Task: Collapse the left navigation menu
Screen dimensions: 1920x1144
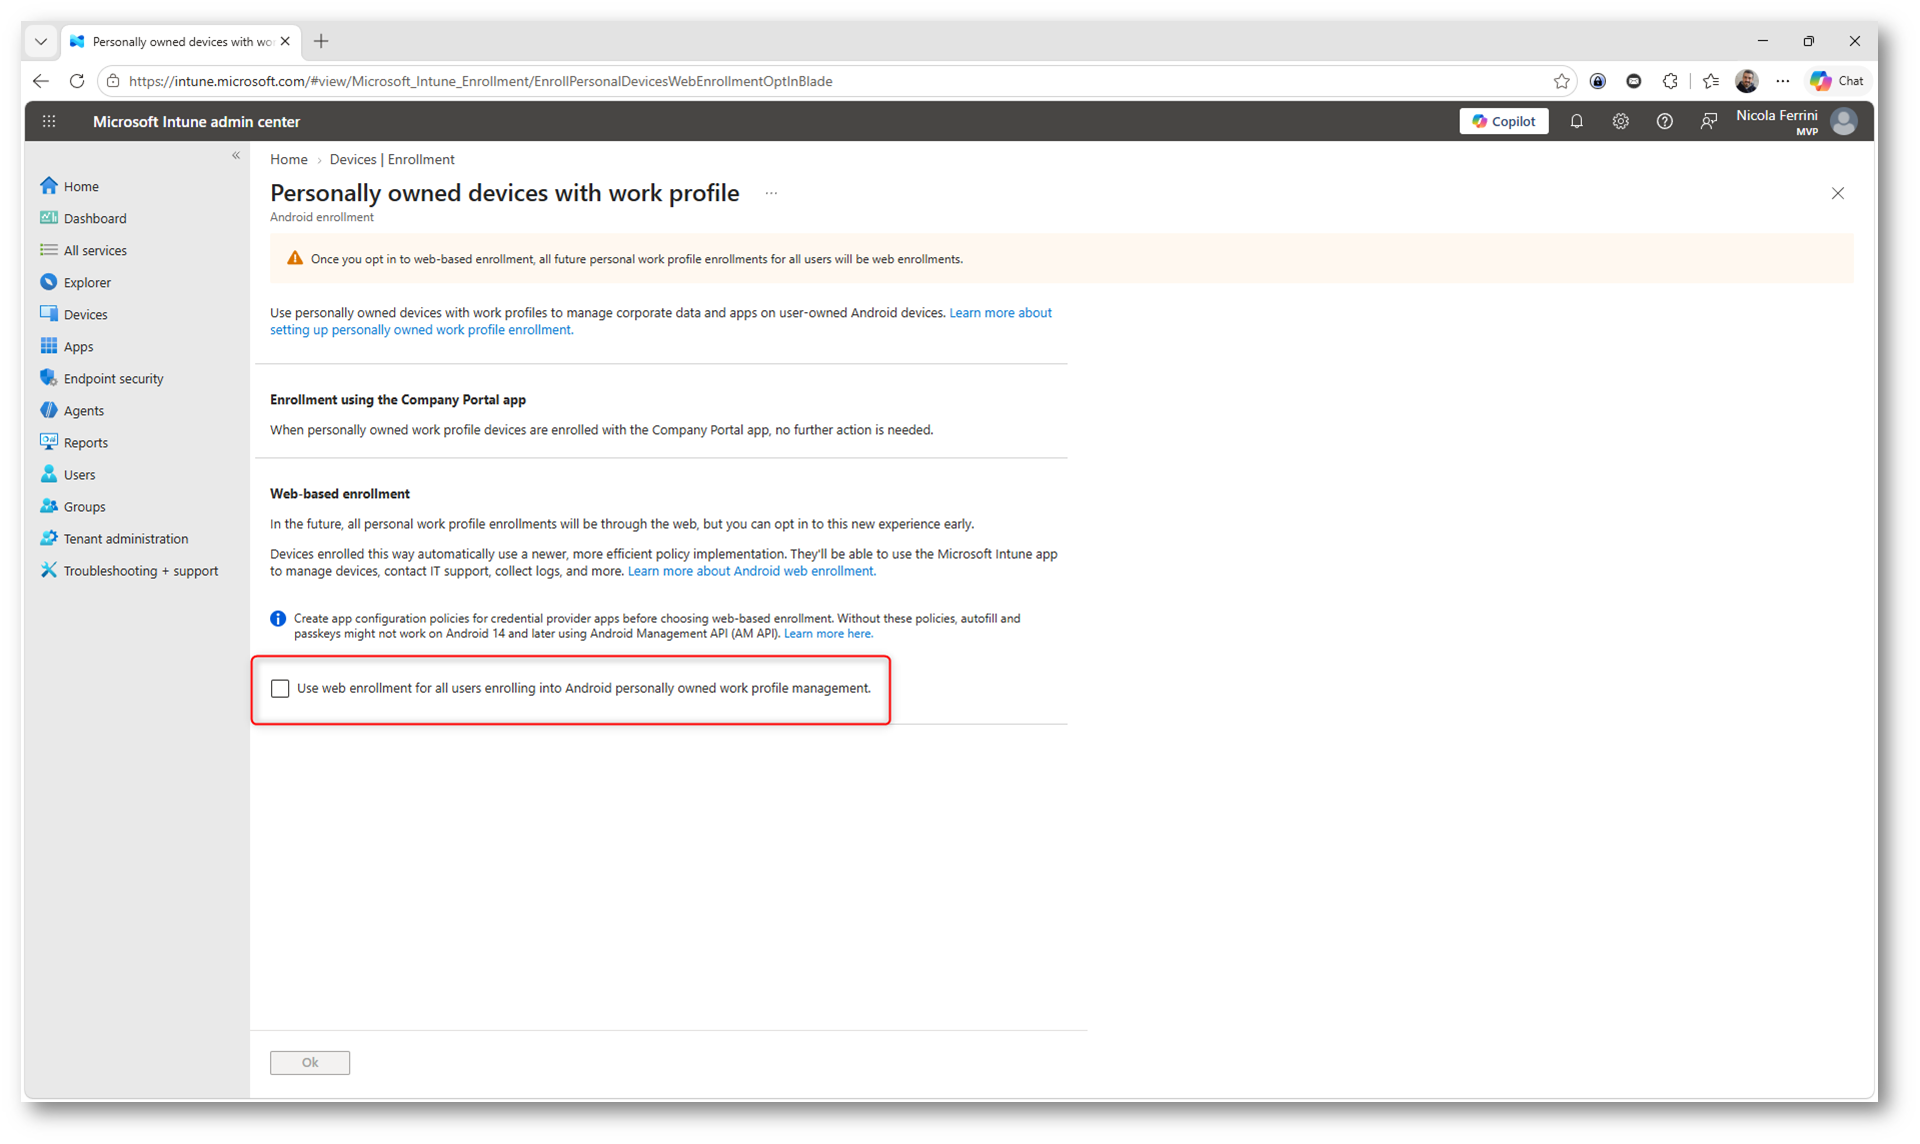Action: coord(236,156)
